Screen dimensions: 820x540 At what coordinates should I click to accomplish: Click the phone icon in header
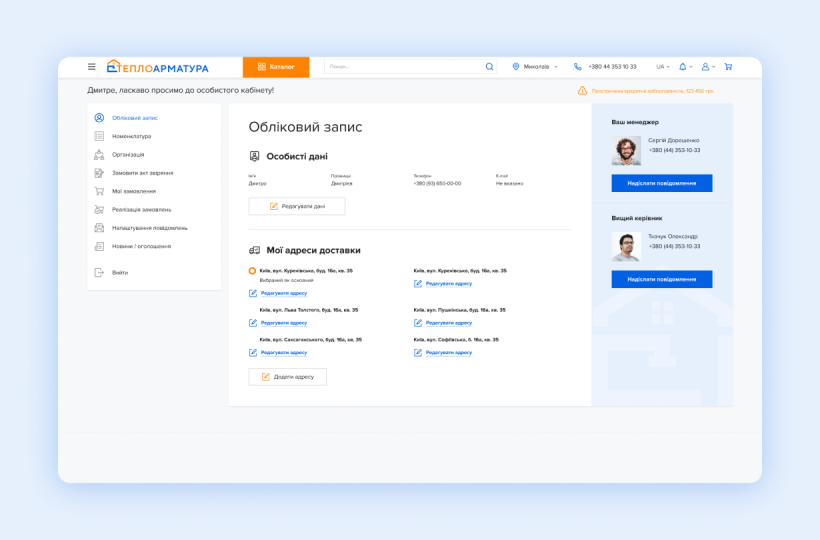577,67
